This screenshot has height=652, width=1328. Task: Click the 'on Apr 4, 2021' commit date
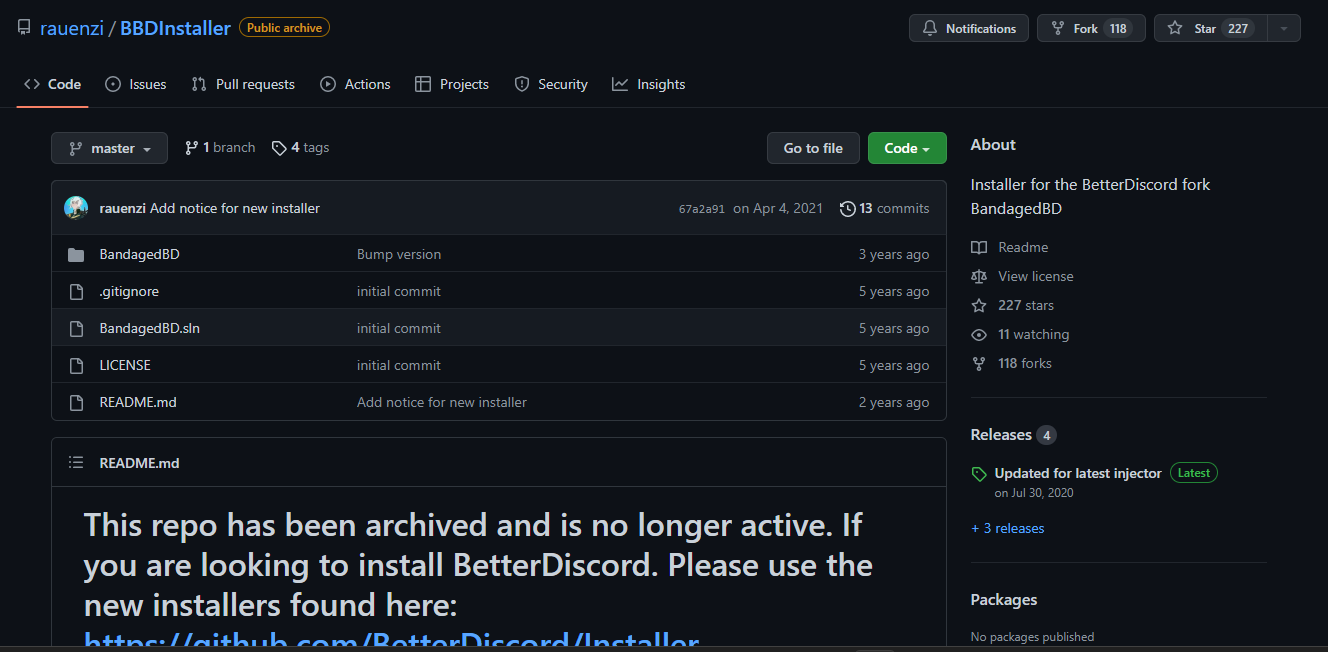pyautogui.click(x=778, y=208)
